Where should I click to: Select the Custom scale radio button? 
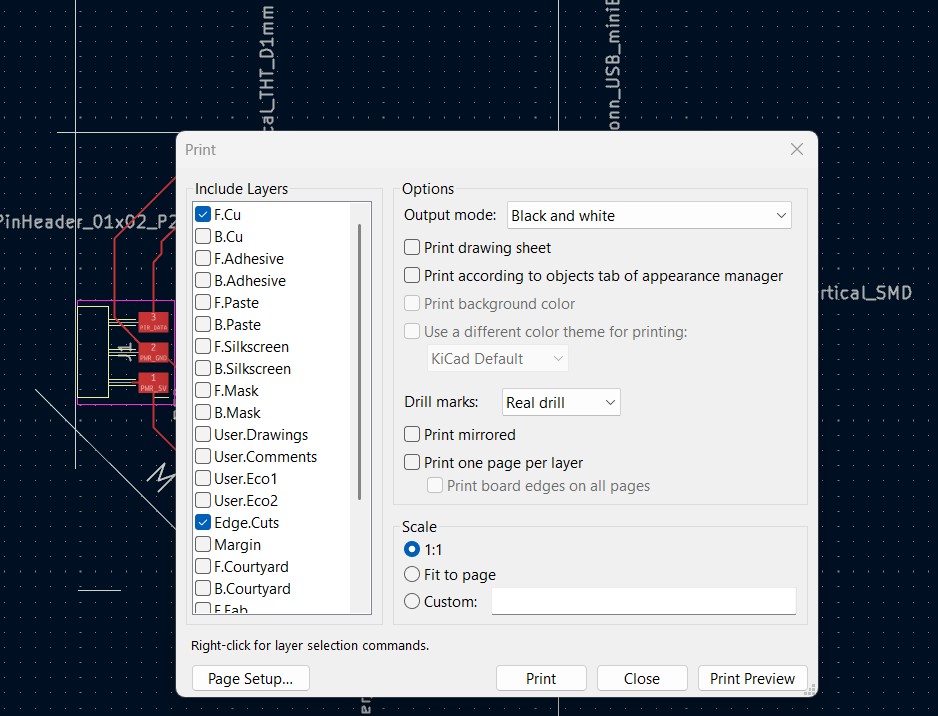pyautogui.click(x=412, y=601)
